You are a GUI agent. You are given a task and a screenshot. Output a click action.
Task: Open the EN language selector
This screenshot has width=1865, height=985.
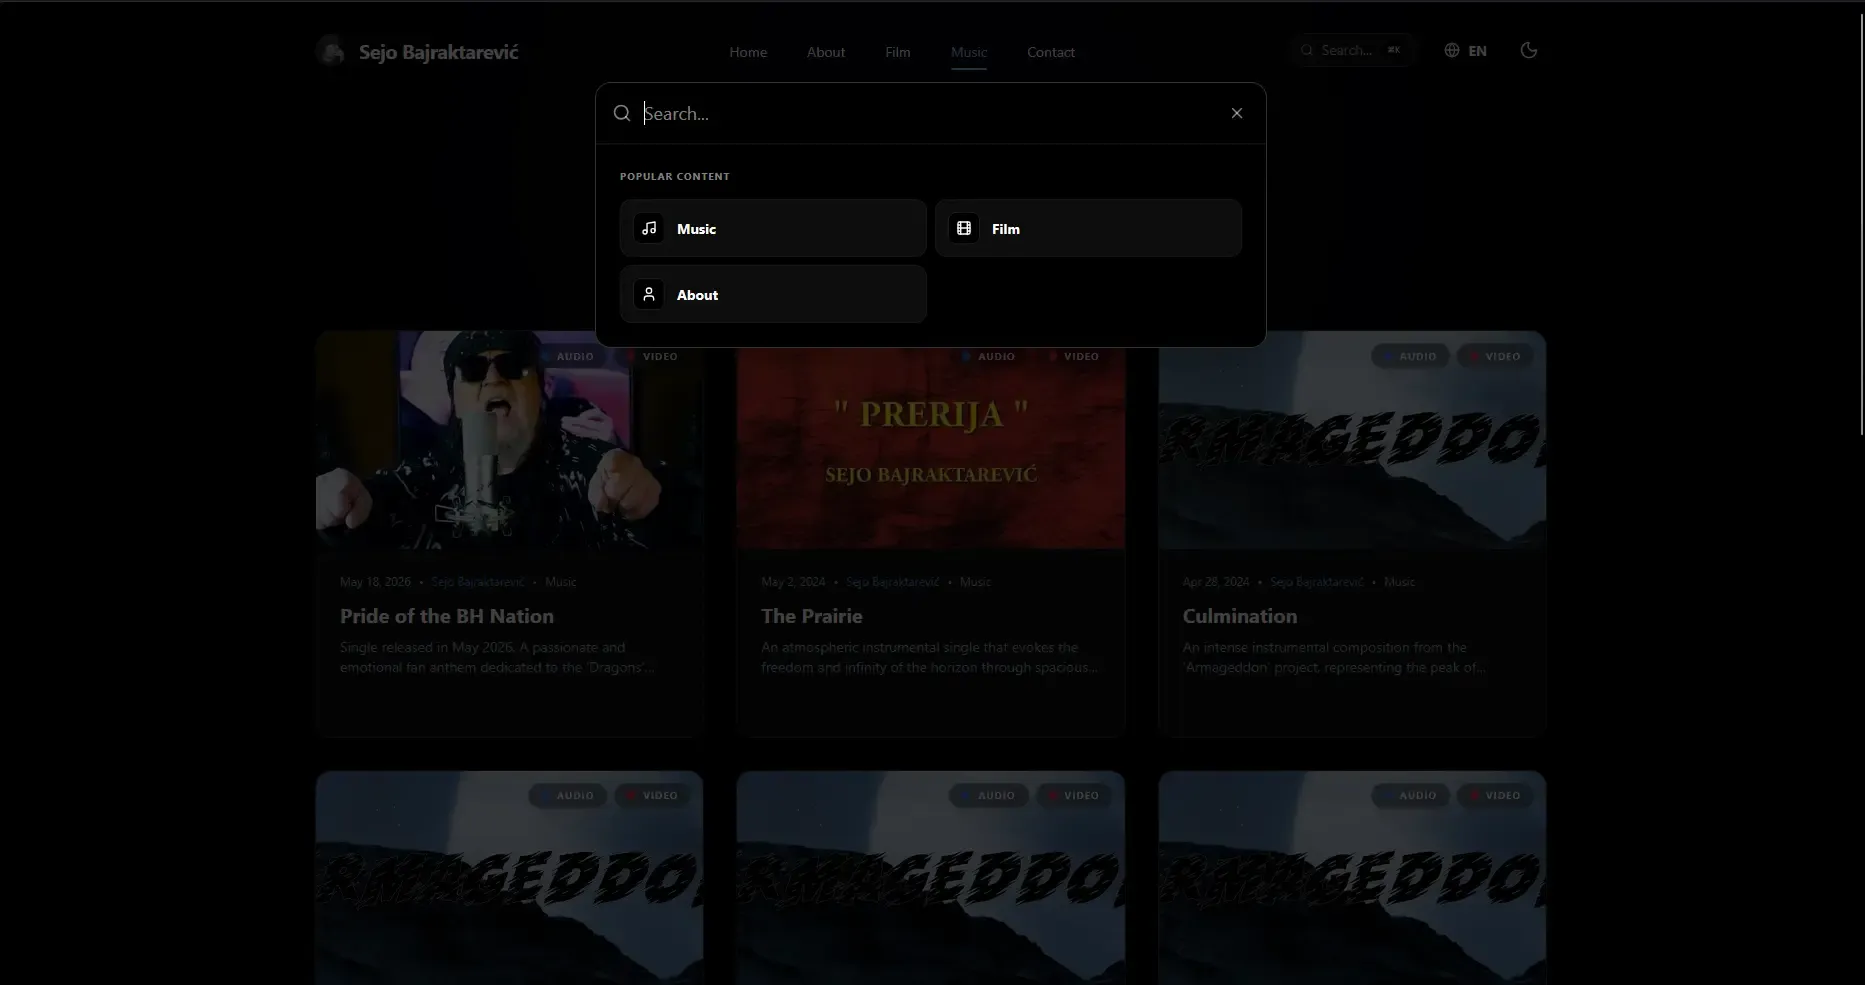(1466, 51)
